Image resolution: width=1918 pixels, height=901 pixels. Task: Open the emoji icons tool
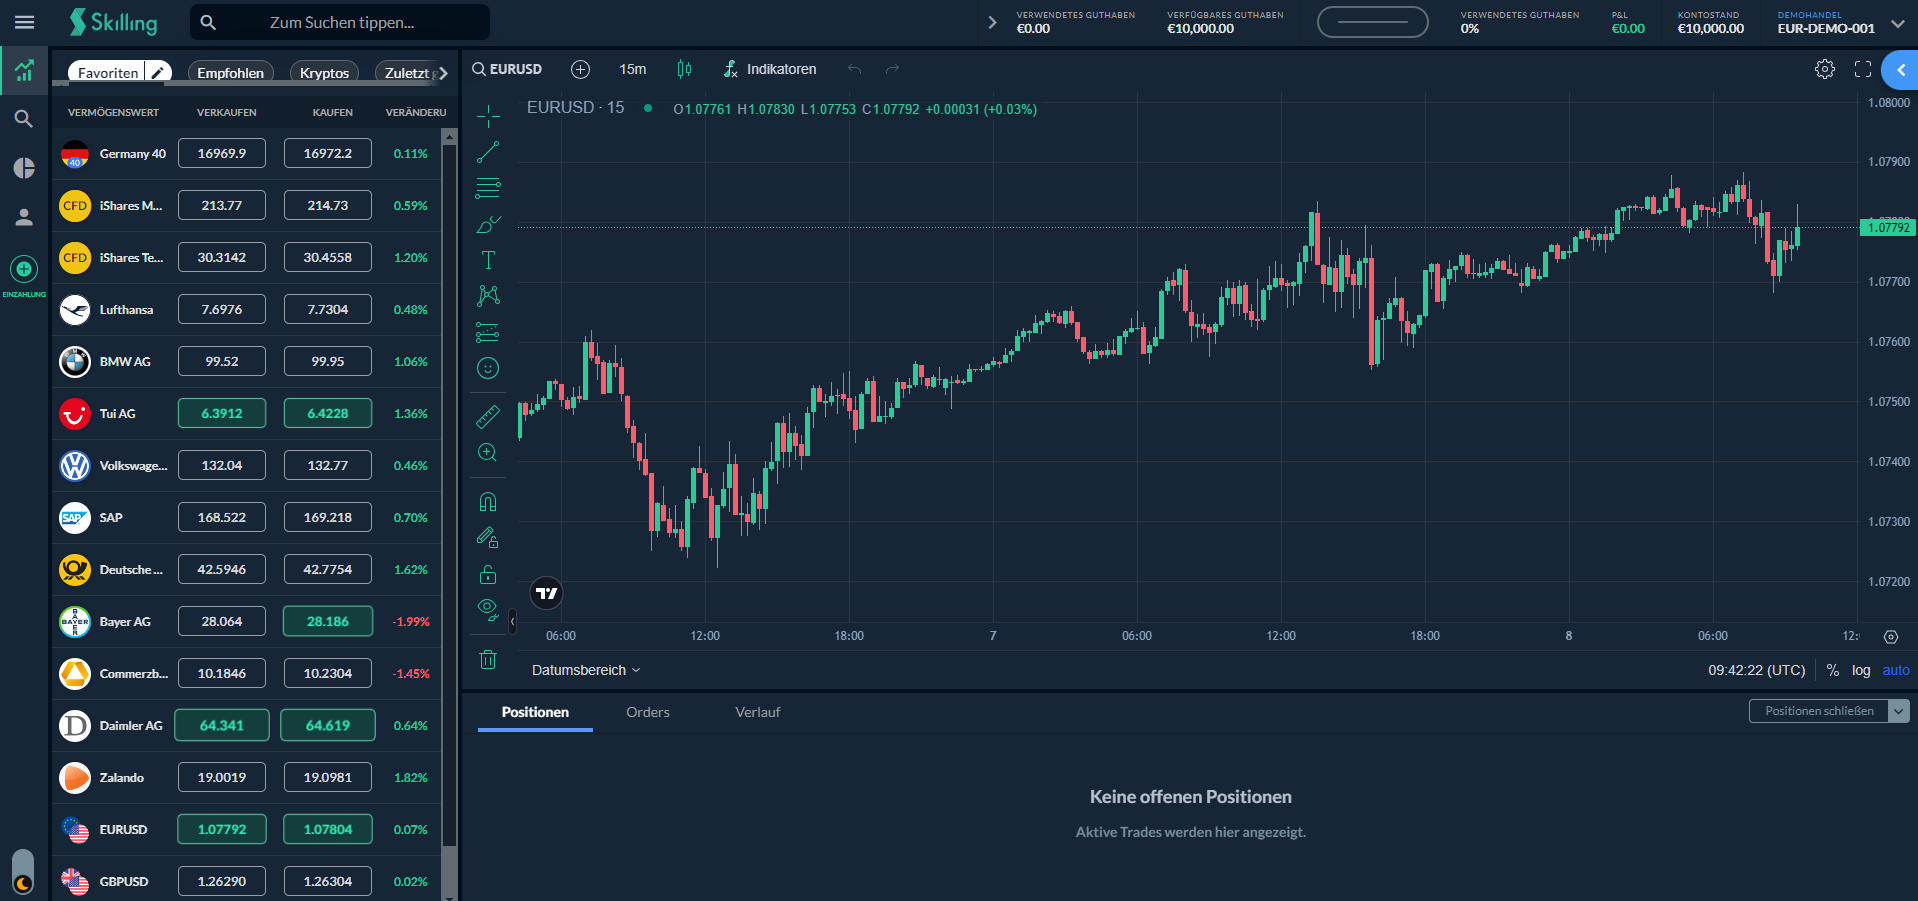tap(488, 368)
